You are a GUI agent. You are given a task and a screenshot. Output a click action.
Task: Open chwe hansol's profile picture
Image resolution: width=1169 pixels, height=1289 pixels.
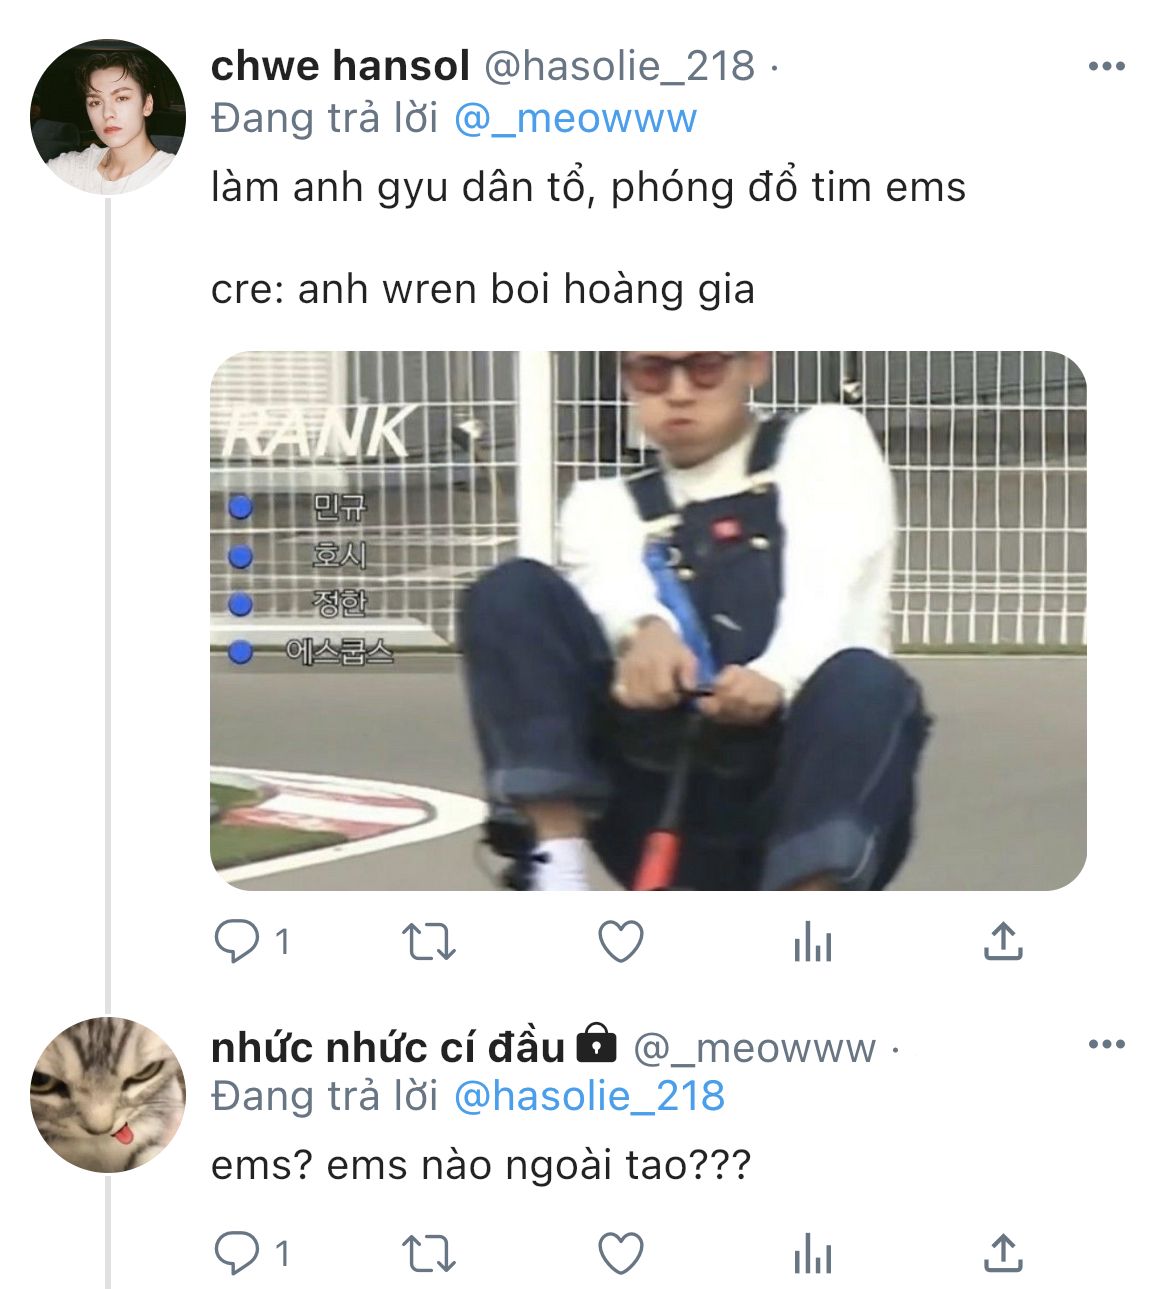click(x=108, y=117)
